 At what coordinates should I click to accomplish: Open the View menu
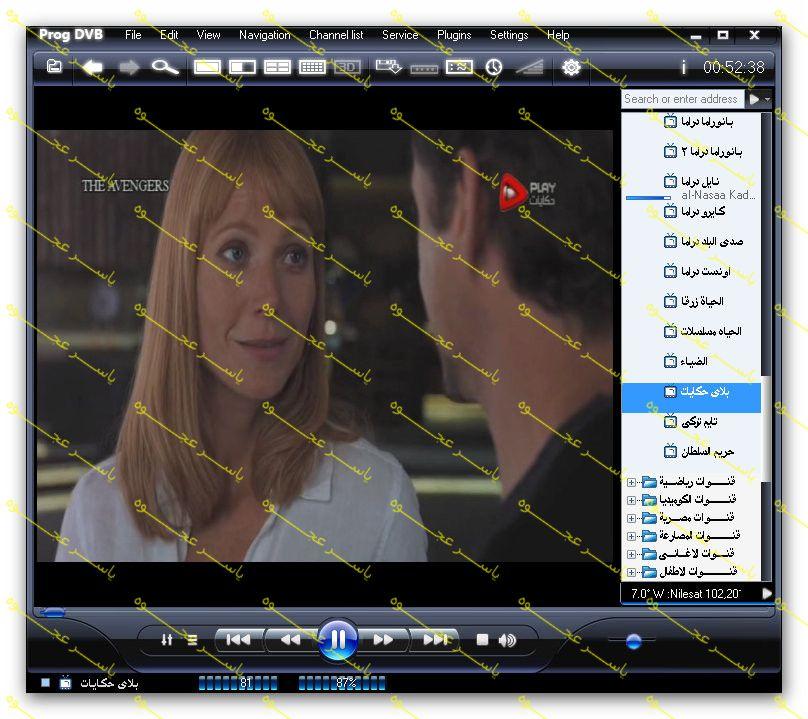pyautogui.click(x=208, y=35)
